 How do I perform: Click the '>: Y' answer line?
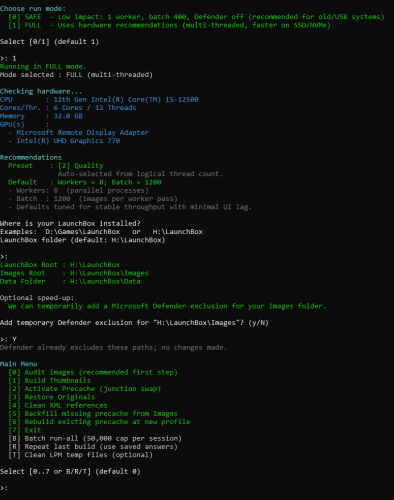(8, 339)
